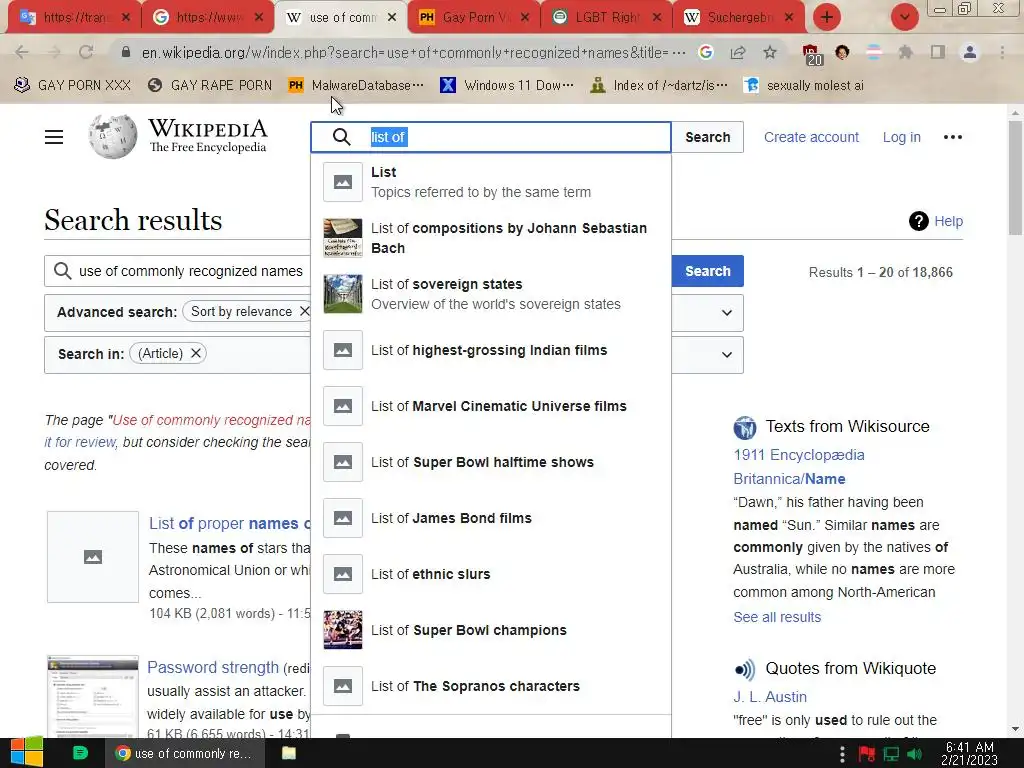Click the share page icon in the address bar
The height and width of the screenshot is (768, 1024).
(738, 52)
